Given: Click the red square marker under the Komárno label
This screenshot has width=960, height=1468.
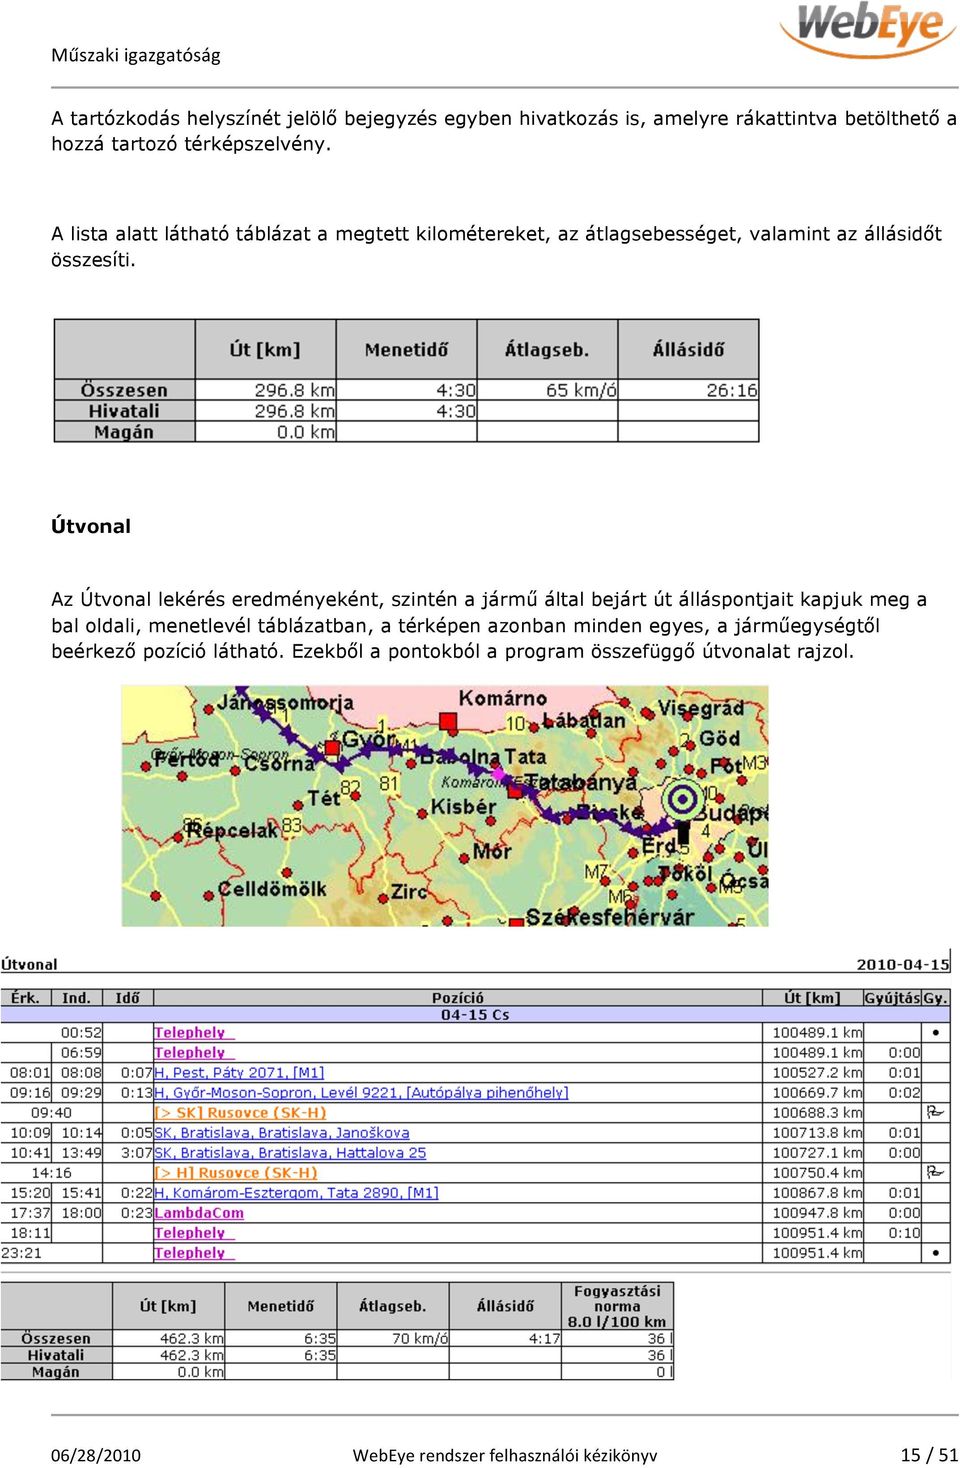Looking at the screenshot, I should click(448, 721).
